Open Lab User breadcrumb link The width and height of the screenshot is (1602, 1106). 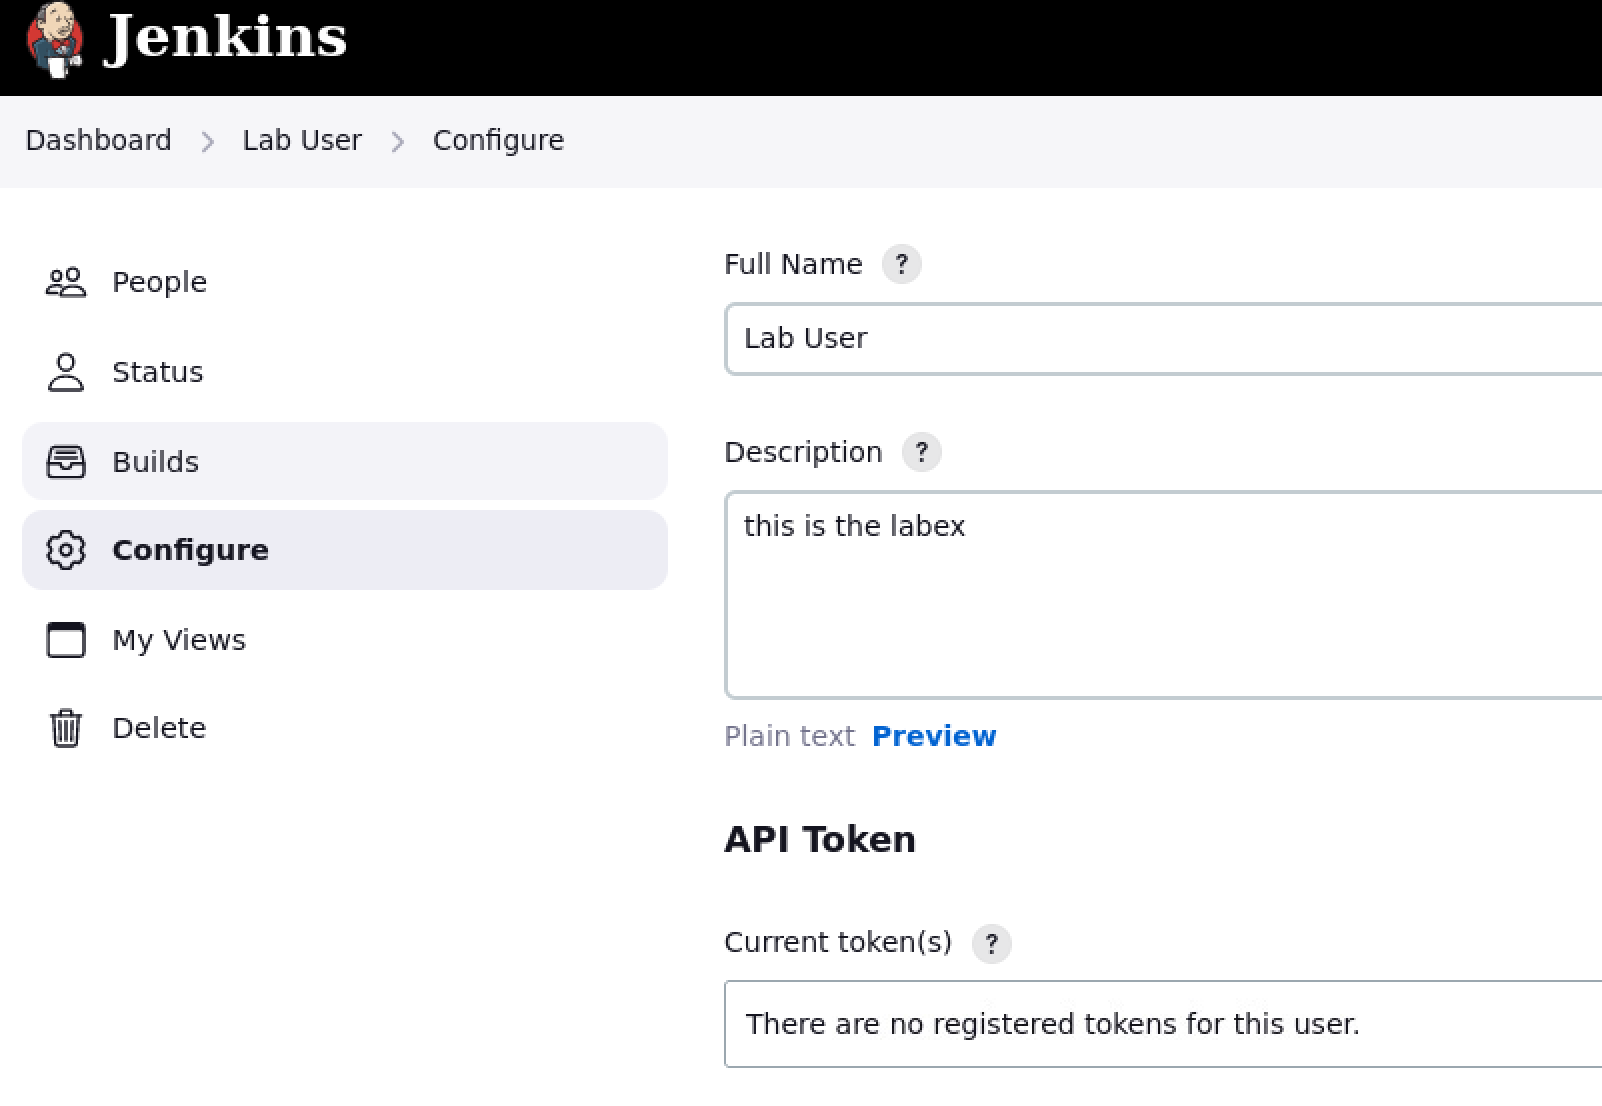tap(302, 140)
